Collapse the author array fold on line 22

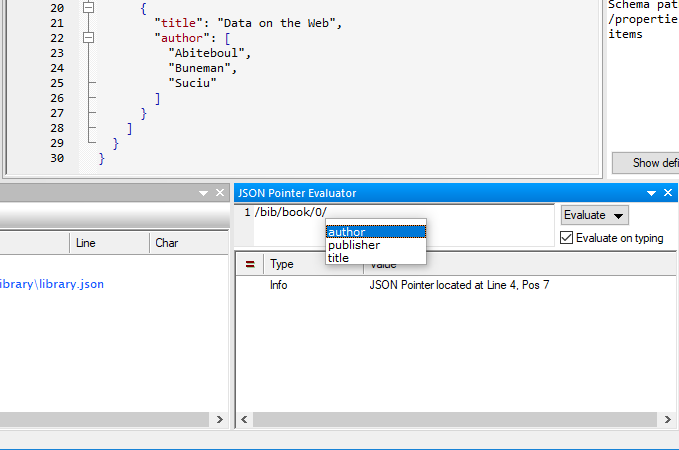[x=88, y=38]
